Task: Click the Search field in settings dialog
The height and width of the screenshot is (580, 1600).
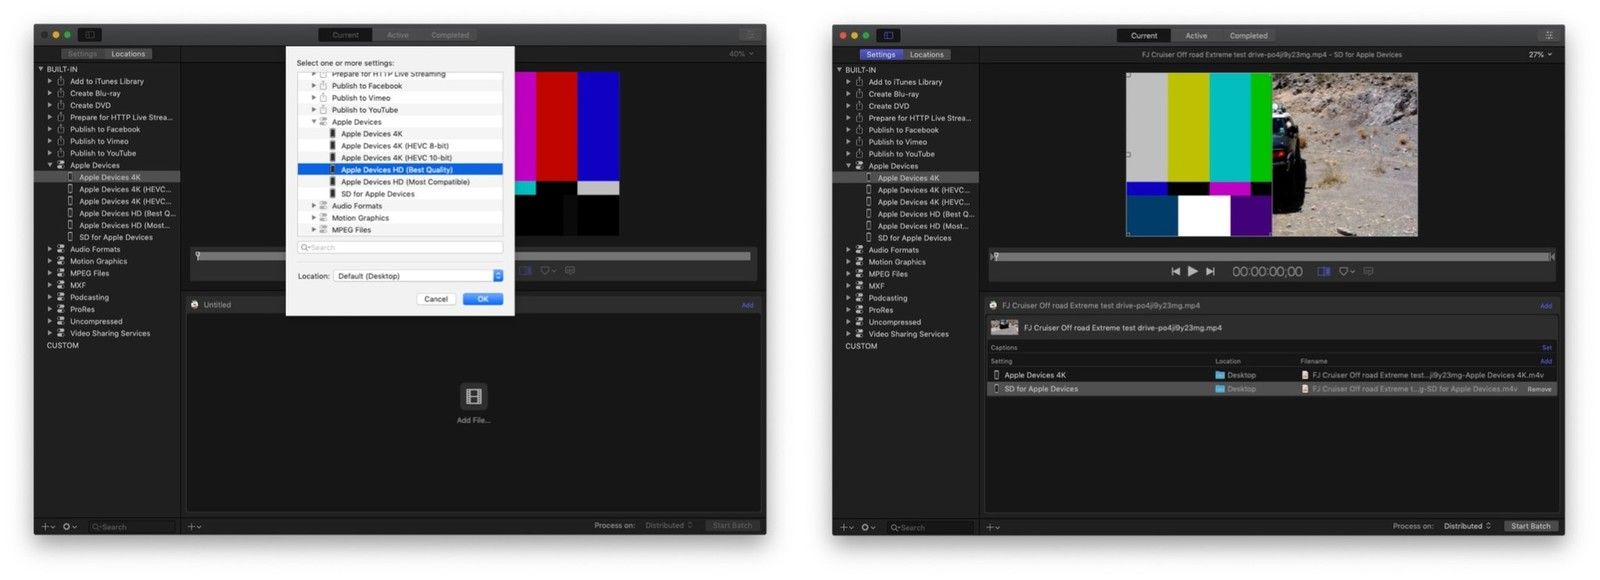Action: [x=400, y=247]
